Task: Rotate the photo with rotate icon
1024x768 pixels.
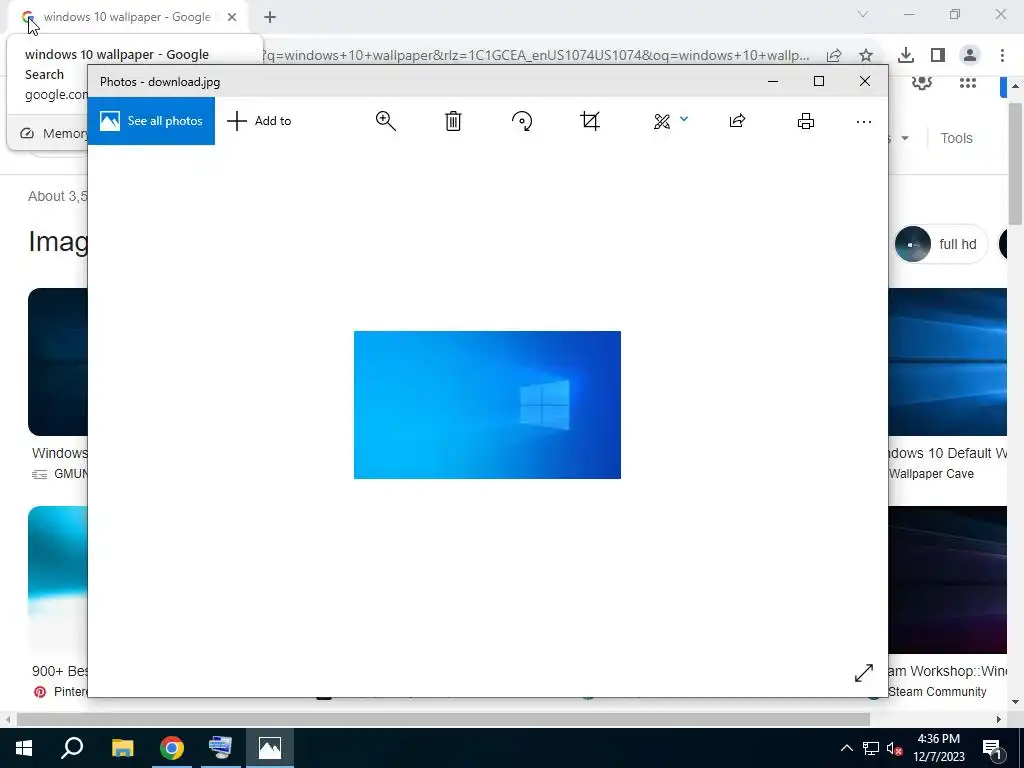Action: (x=522, y=121)
